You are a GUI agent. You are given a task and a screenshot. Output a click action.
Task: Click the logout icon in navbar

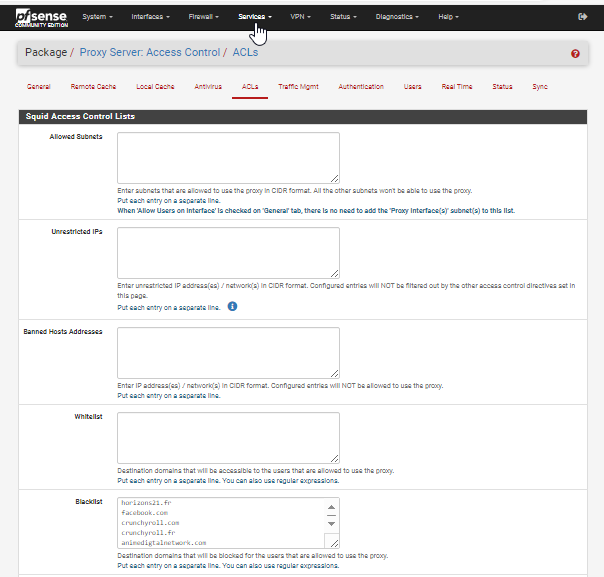[x=583, y=17]
